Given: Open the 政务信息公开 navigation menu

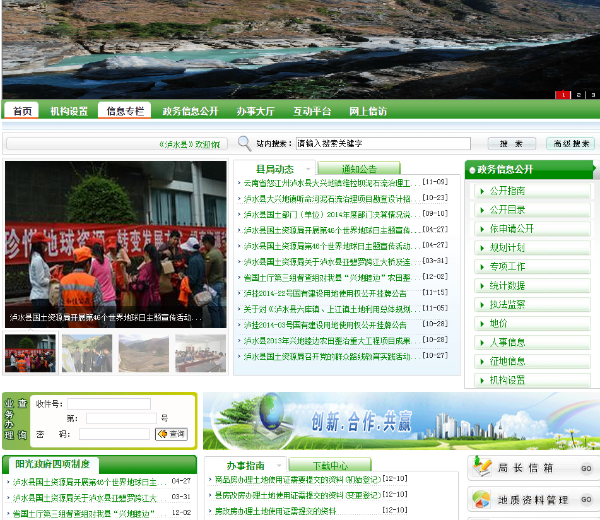Looking at the screenshot, I should pos(190,111).
